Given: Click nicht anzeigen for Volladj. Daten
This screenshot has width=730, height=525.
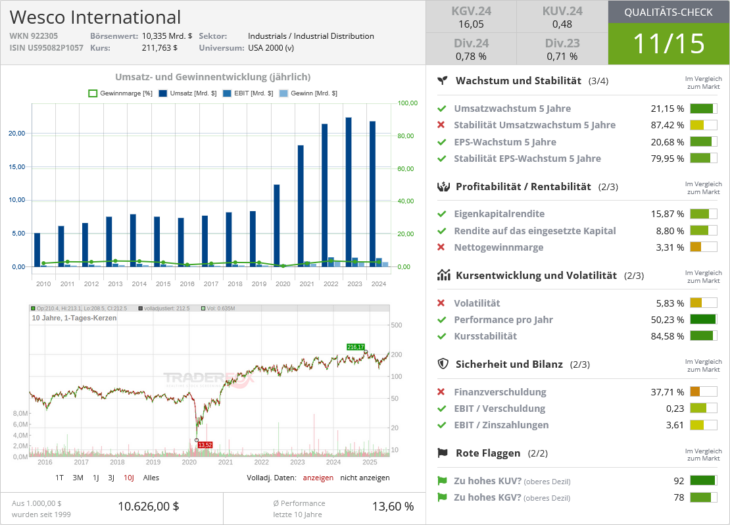Looking at the screenshot, I should coord(365,478).
